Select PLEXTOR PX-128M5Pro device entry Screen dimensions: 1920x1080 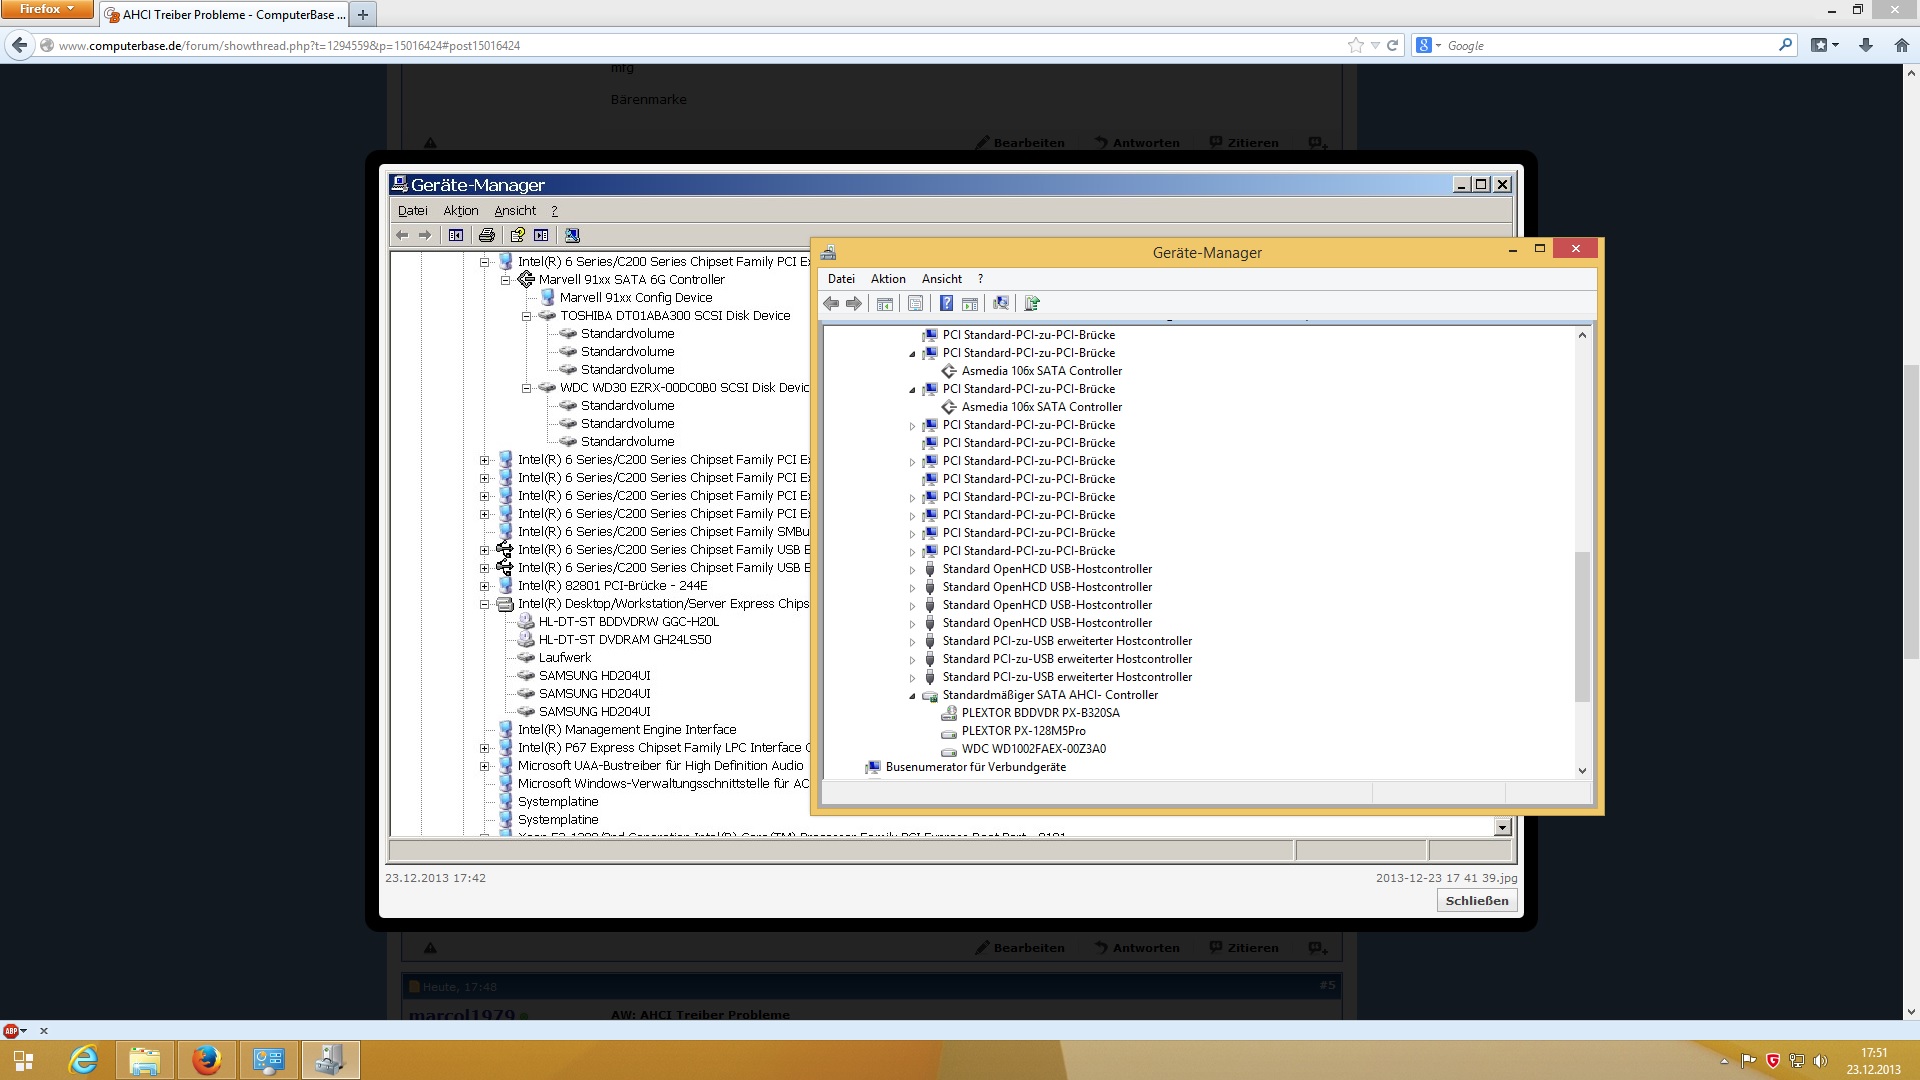click(x=1022, y=731)
